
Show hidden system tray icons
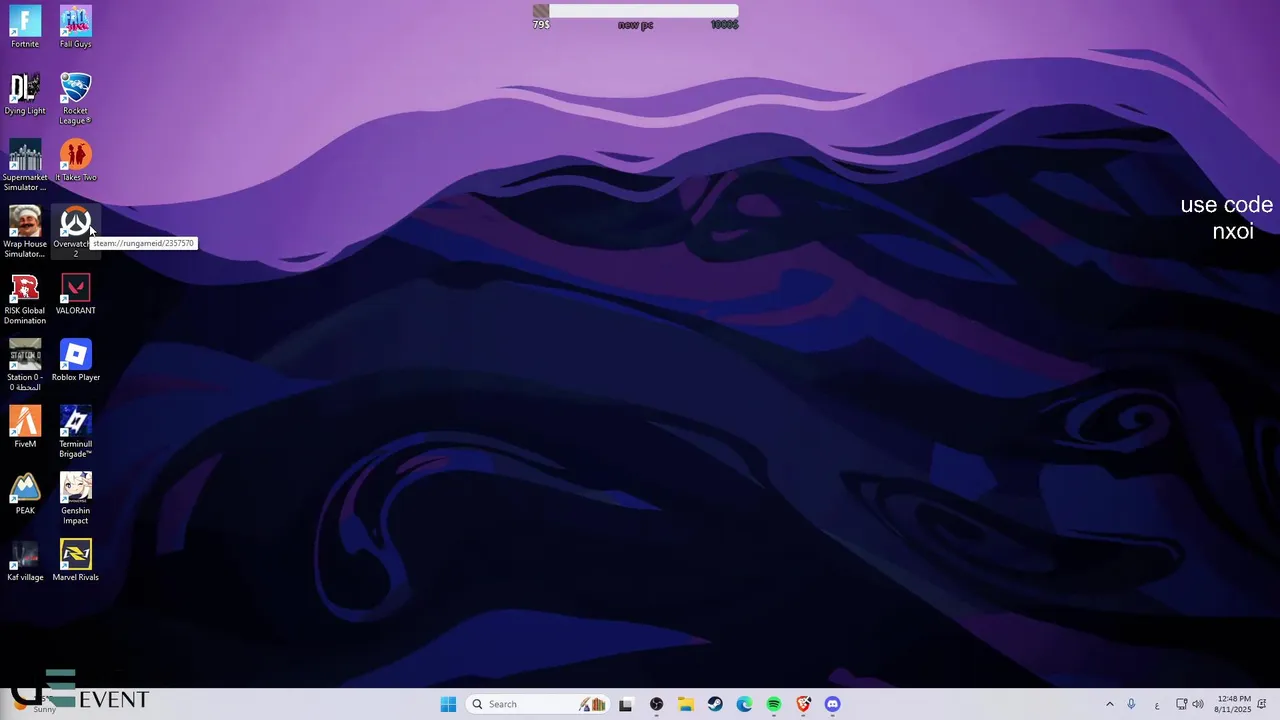(1109, 704)
